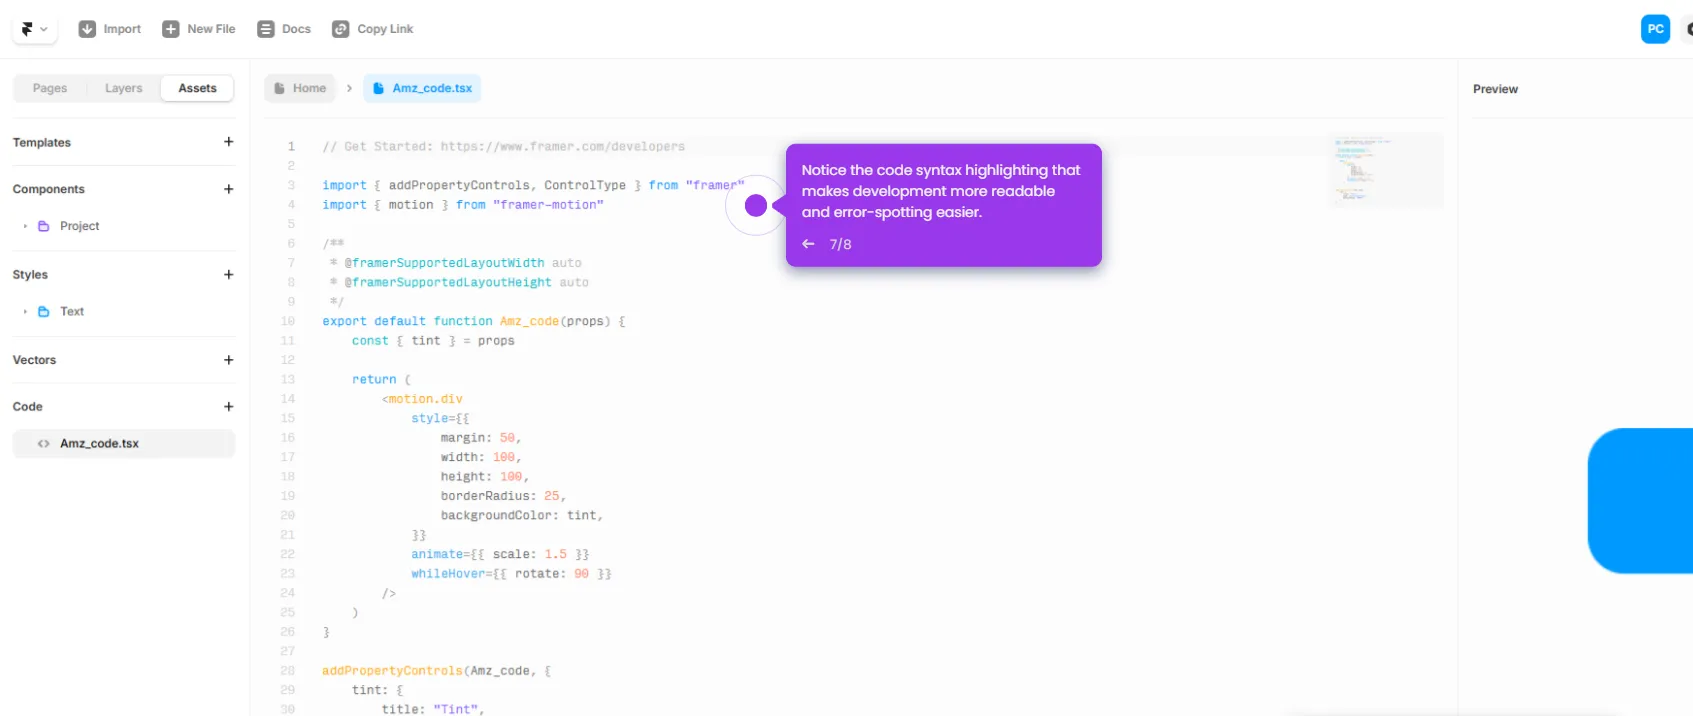Go to Home breadcrumb
Image resolution: width=1693 pixels, height=716 pixels.
click(x=300, y=88)
